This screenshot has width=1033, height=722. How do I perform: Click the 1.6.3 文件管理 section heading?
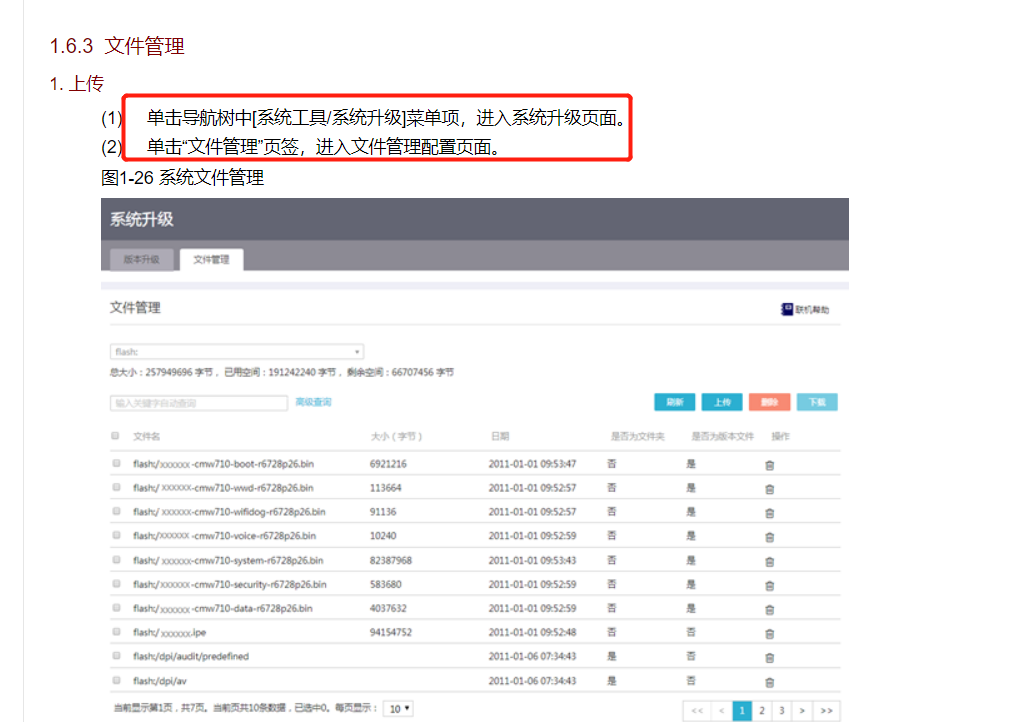(x=117, y=46)
